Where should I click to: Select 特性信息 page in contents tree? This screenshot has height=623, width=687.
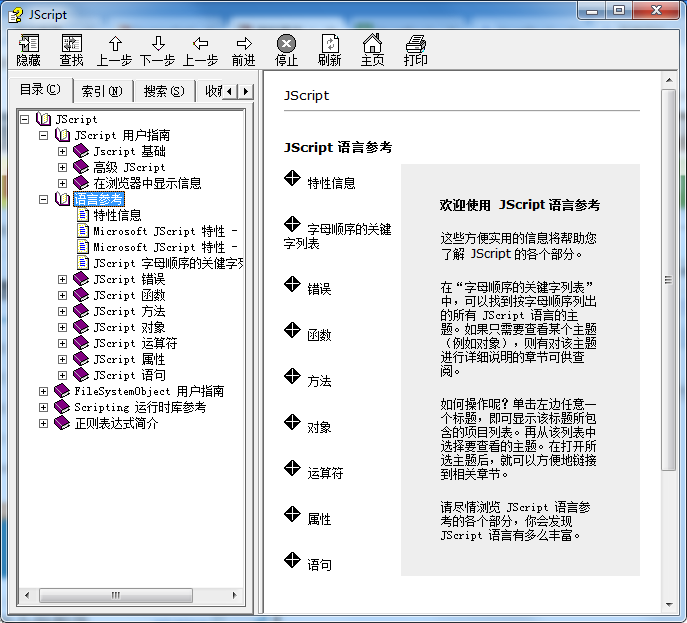(117, 215)
